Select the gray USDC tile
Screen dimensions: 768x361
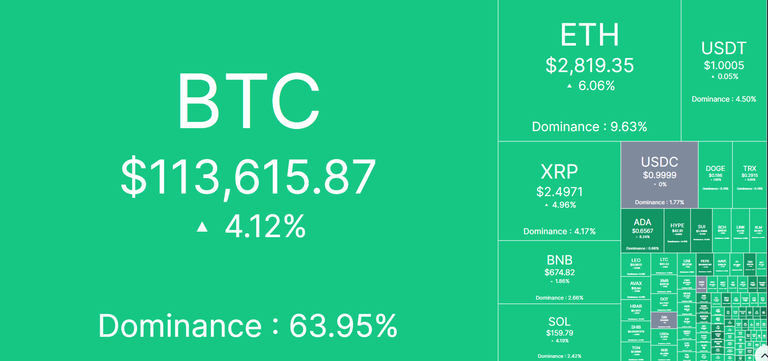[659, 175]
